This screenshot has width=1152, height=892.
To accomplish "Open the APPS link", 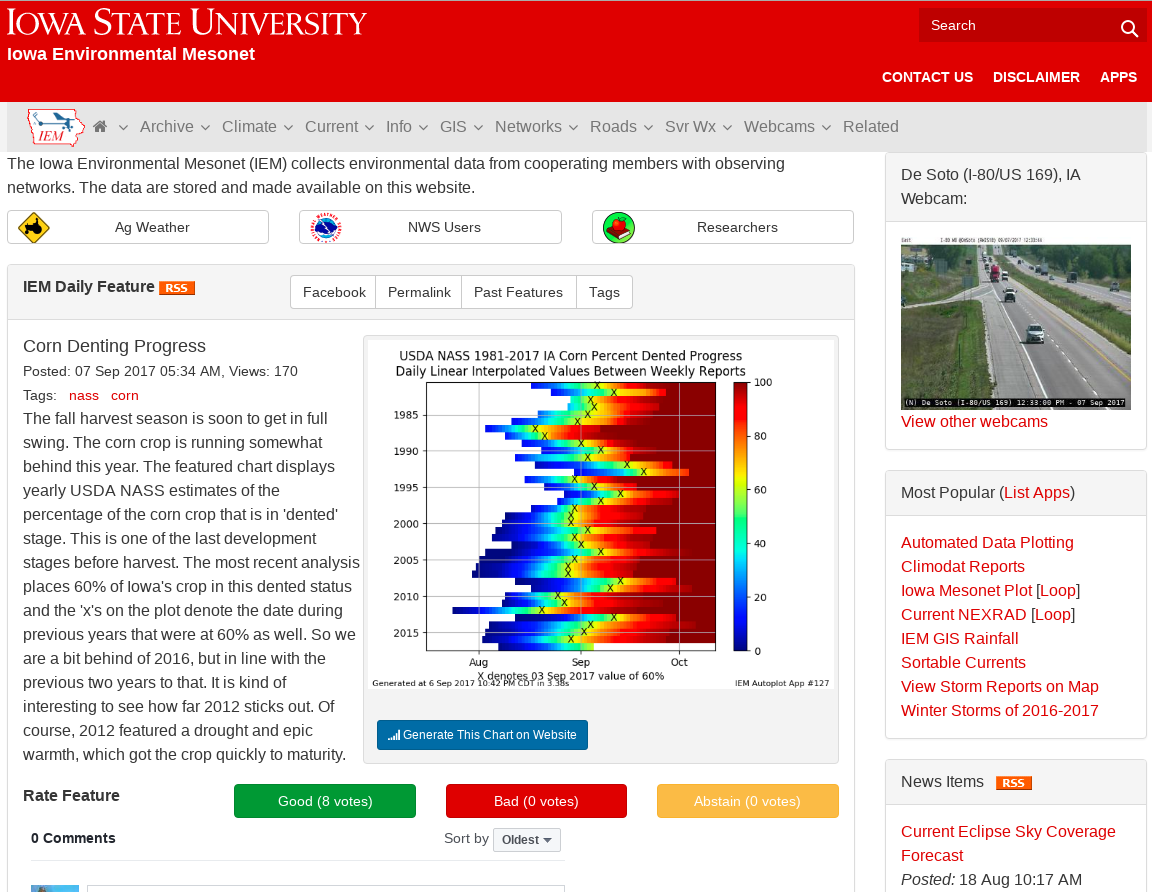I will click(x=1118, y=77).
